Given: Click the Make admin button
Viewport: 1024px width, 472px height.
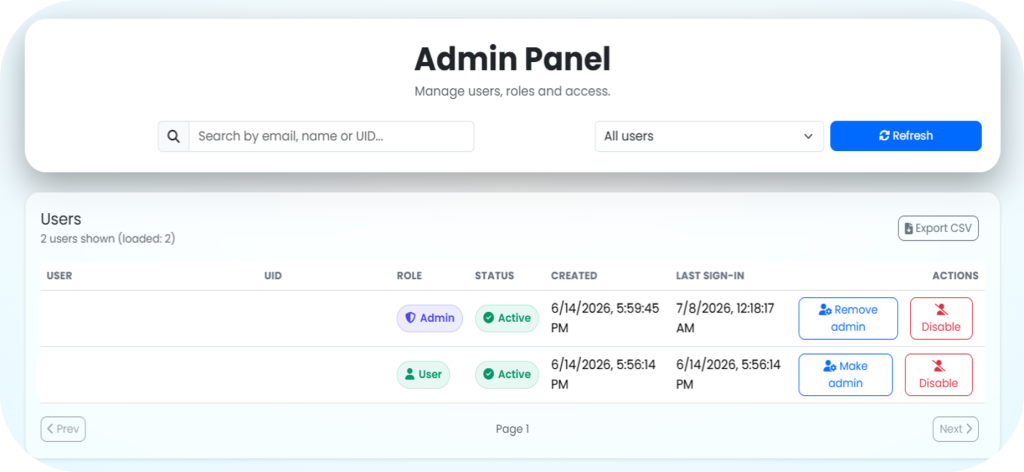Looking at the screenshot, I should coord(845,375).
